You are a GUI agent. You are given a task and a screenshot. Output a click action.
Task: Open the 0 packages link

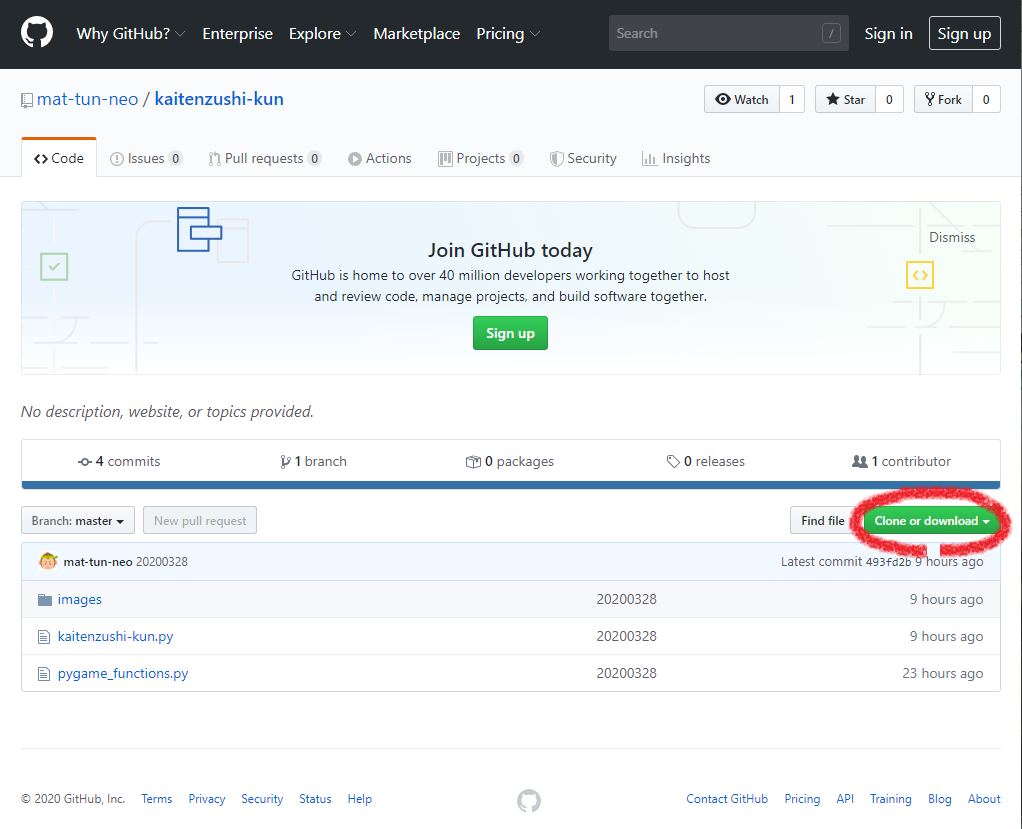(510, 461)
